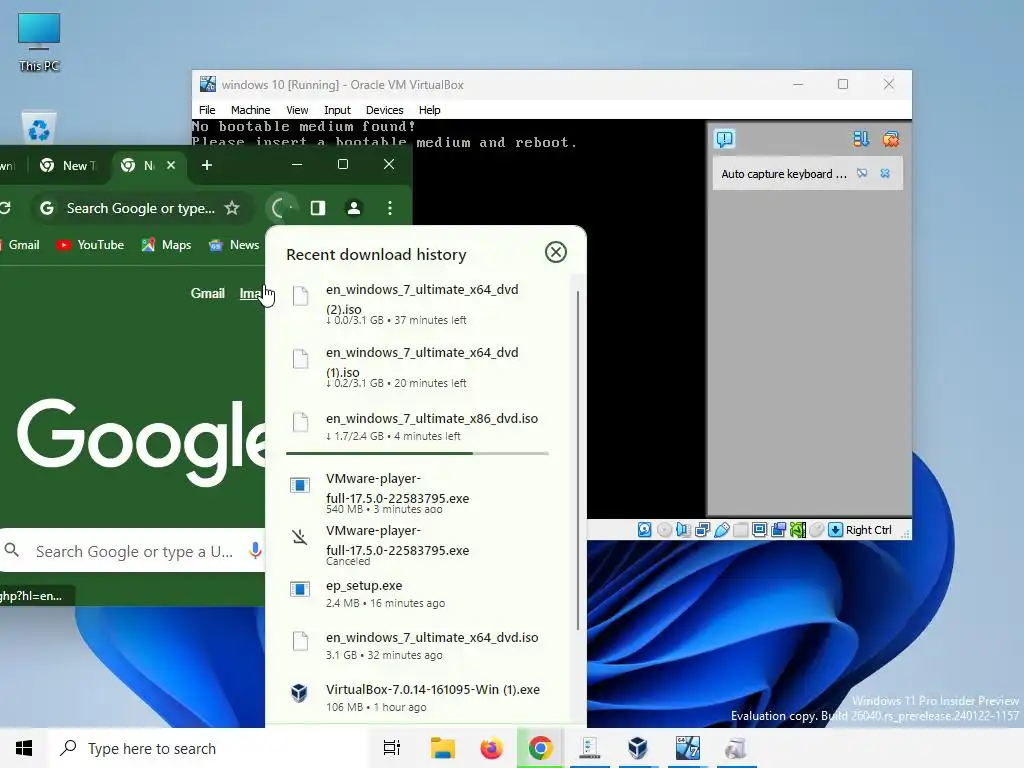Open the Chrome profile avatar
The image size is (1024, 768).
tap(354, 208)
